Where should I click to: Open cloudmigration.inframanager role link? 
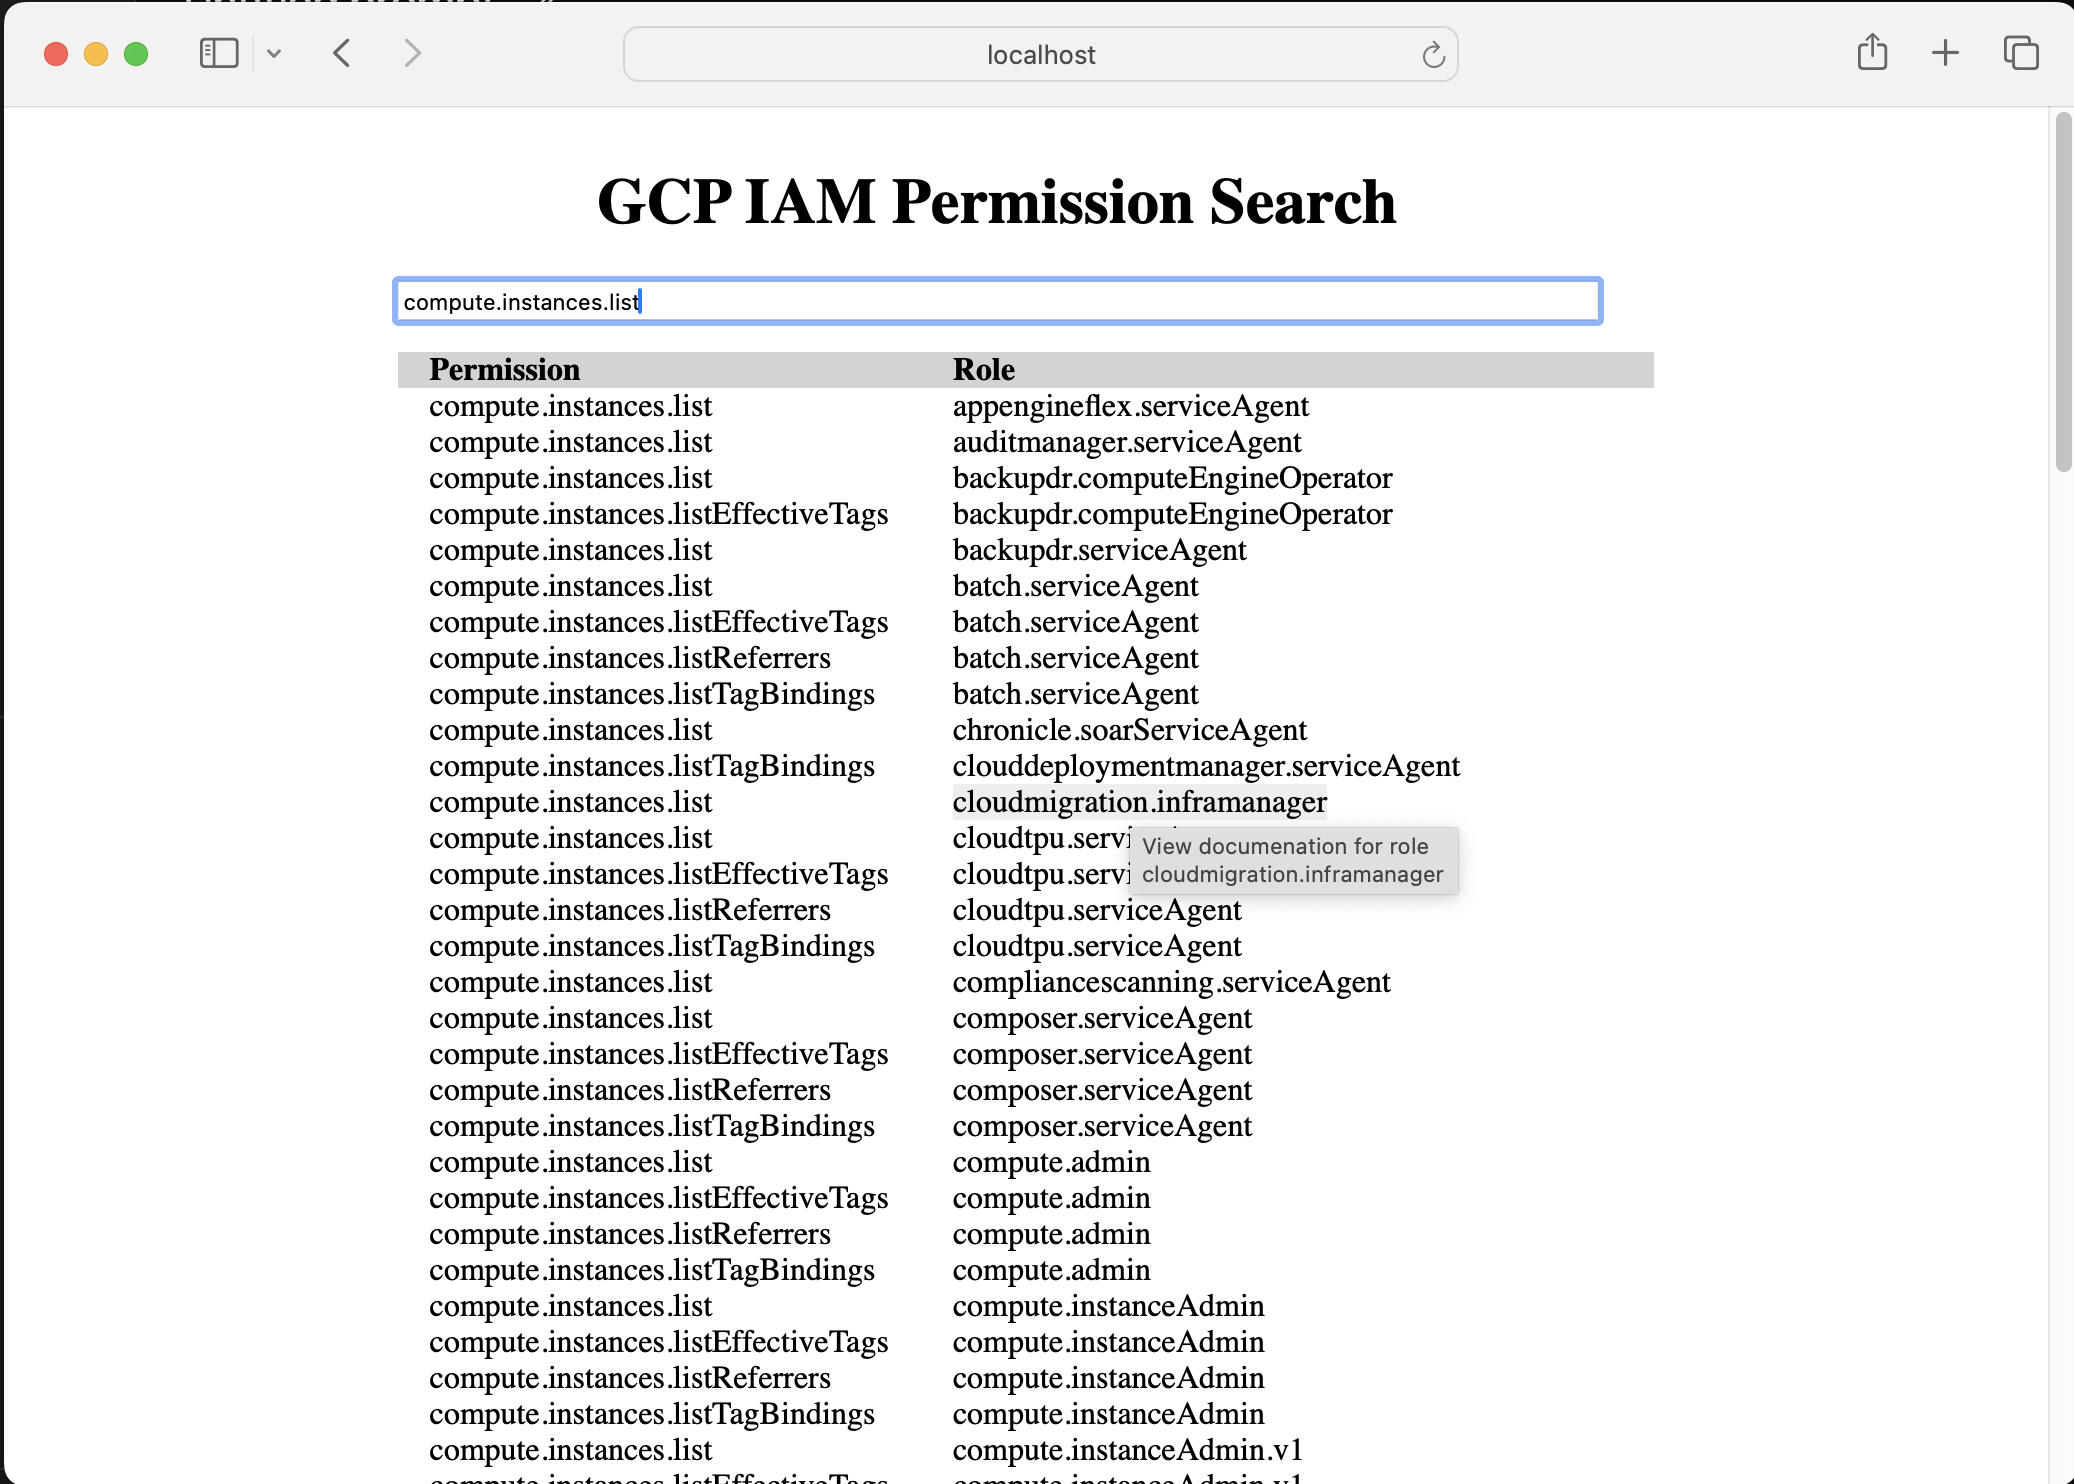pyautogui.click(x=1139, y=802)
